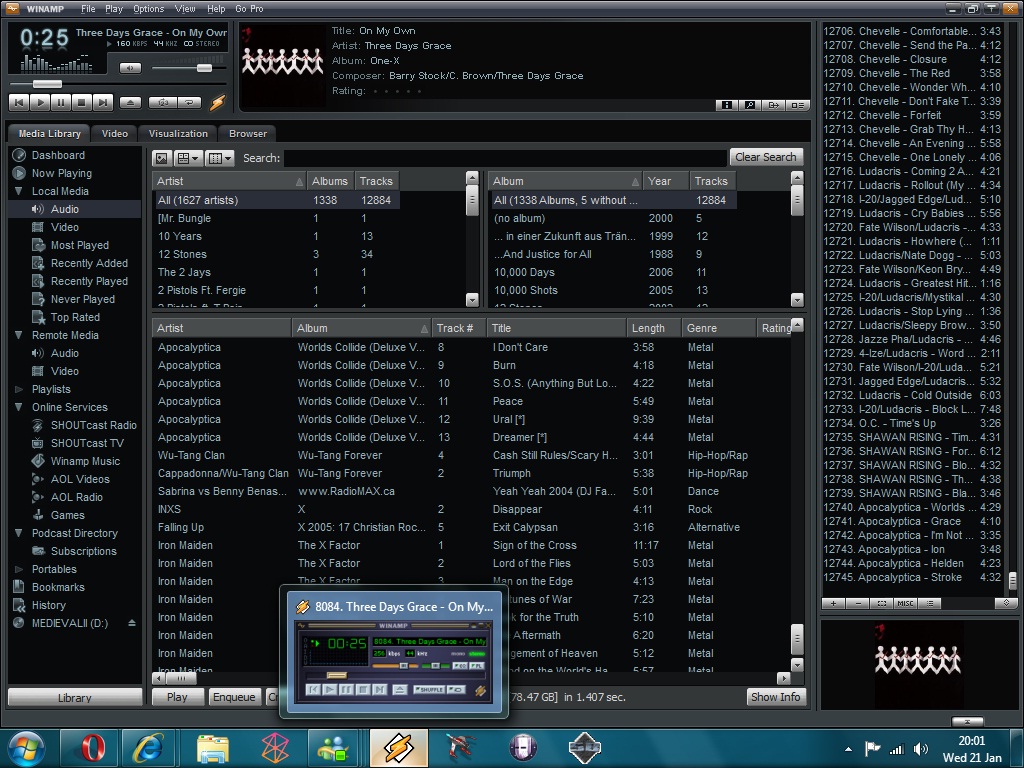Open the Go Pro menu item
1024x768 pixels.
pyautogui.click(x=249, y=8)
